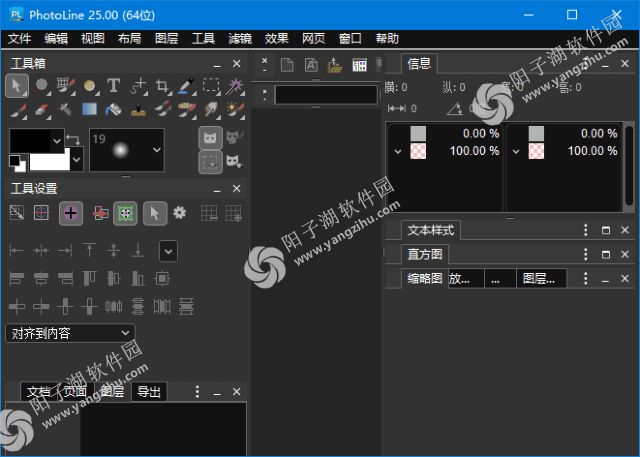The width and height of the screenshot is (640, 457).
Task: Switch to the 缩略图 tab
Action: (425, 279)
